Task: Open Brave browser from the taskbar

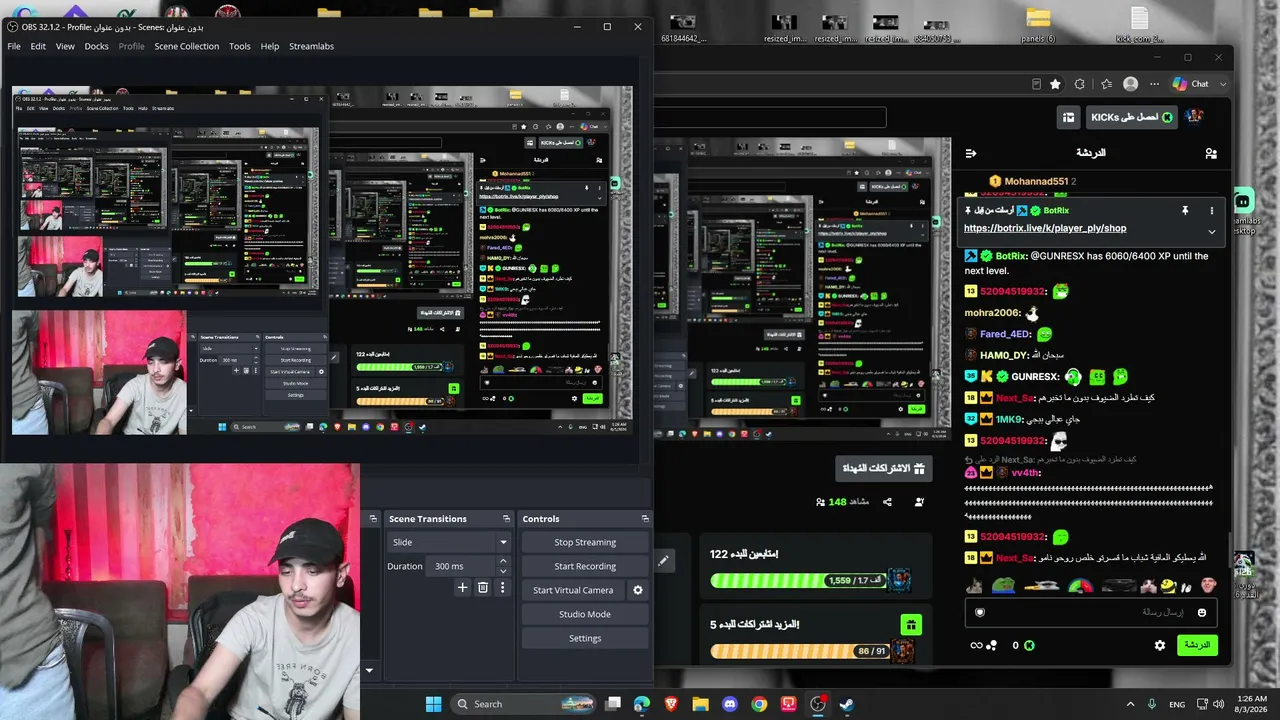Action: (x=671, y=704)
